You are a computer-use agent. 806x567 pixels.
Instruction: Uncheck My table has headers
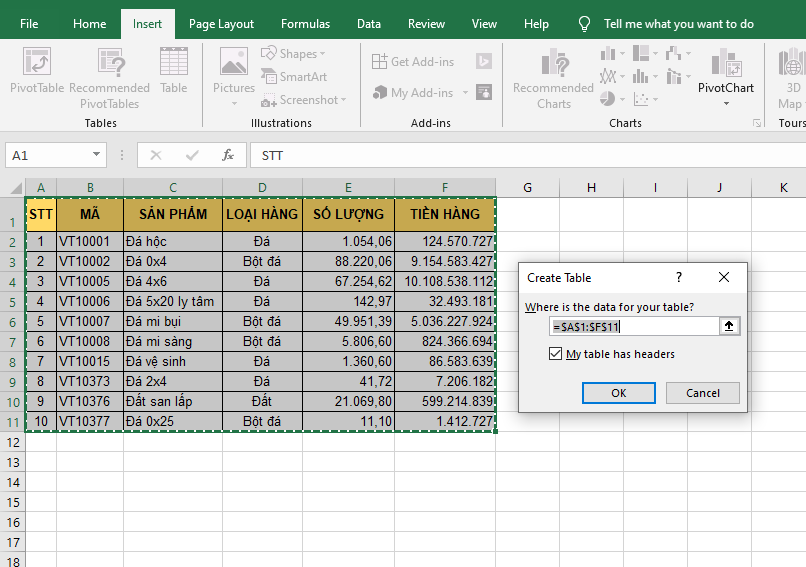click(556, 354)
